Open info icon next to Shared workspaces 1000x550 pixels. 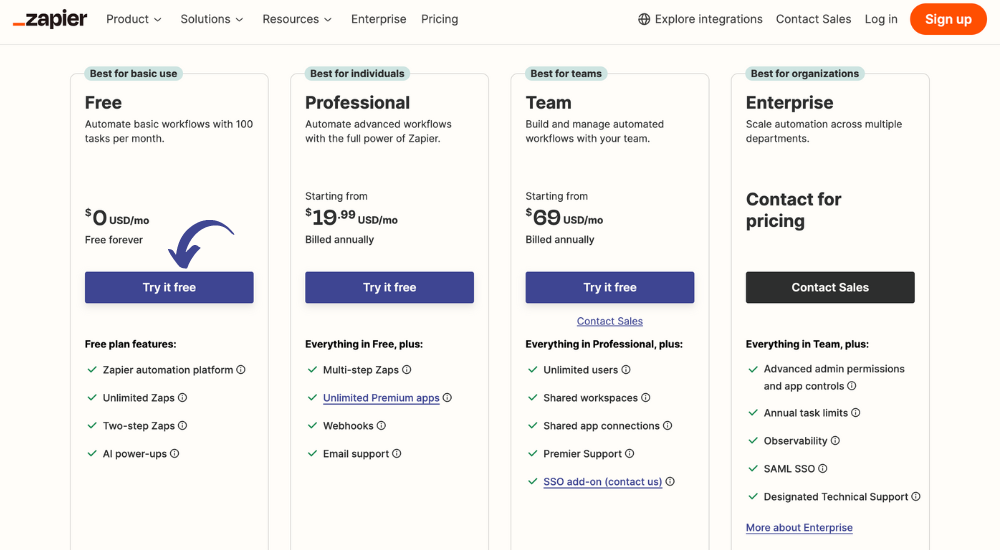pos(646,398)
